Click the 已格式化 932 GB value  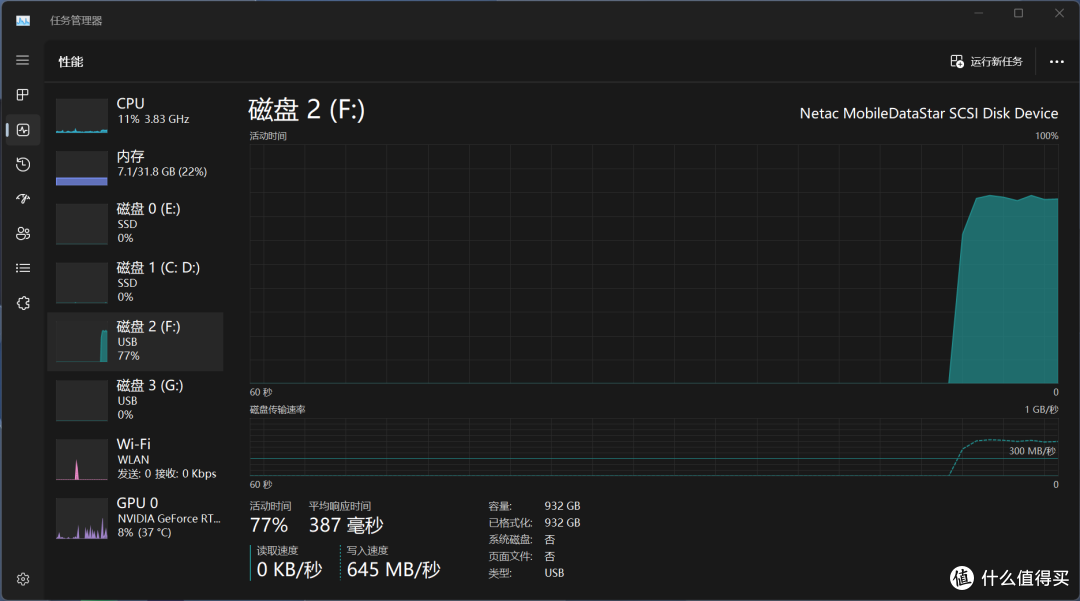click(562, 523)
